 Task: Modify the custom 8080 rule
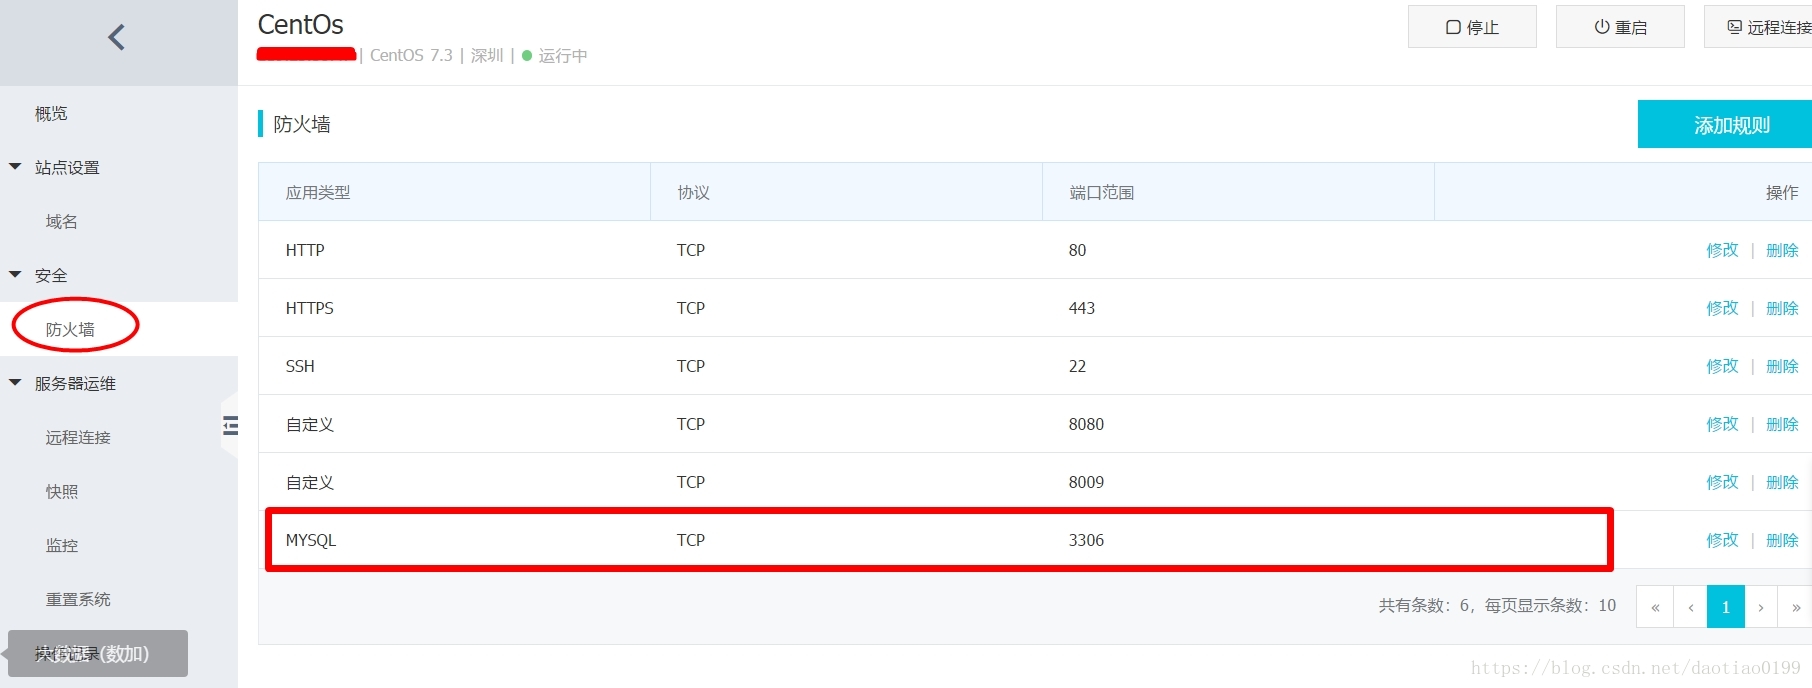(1722, 424)
